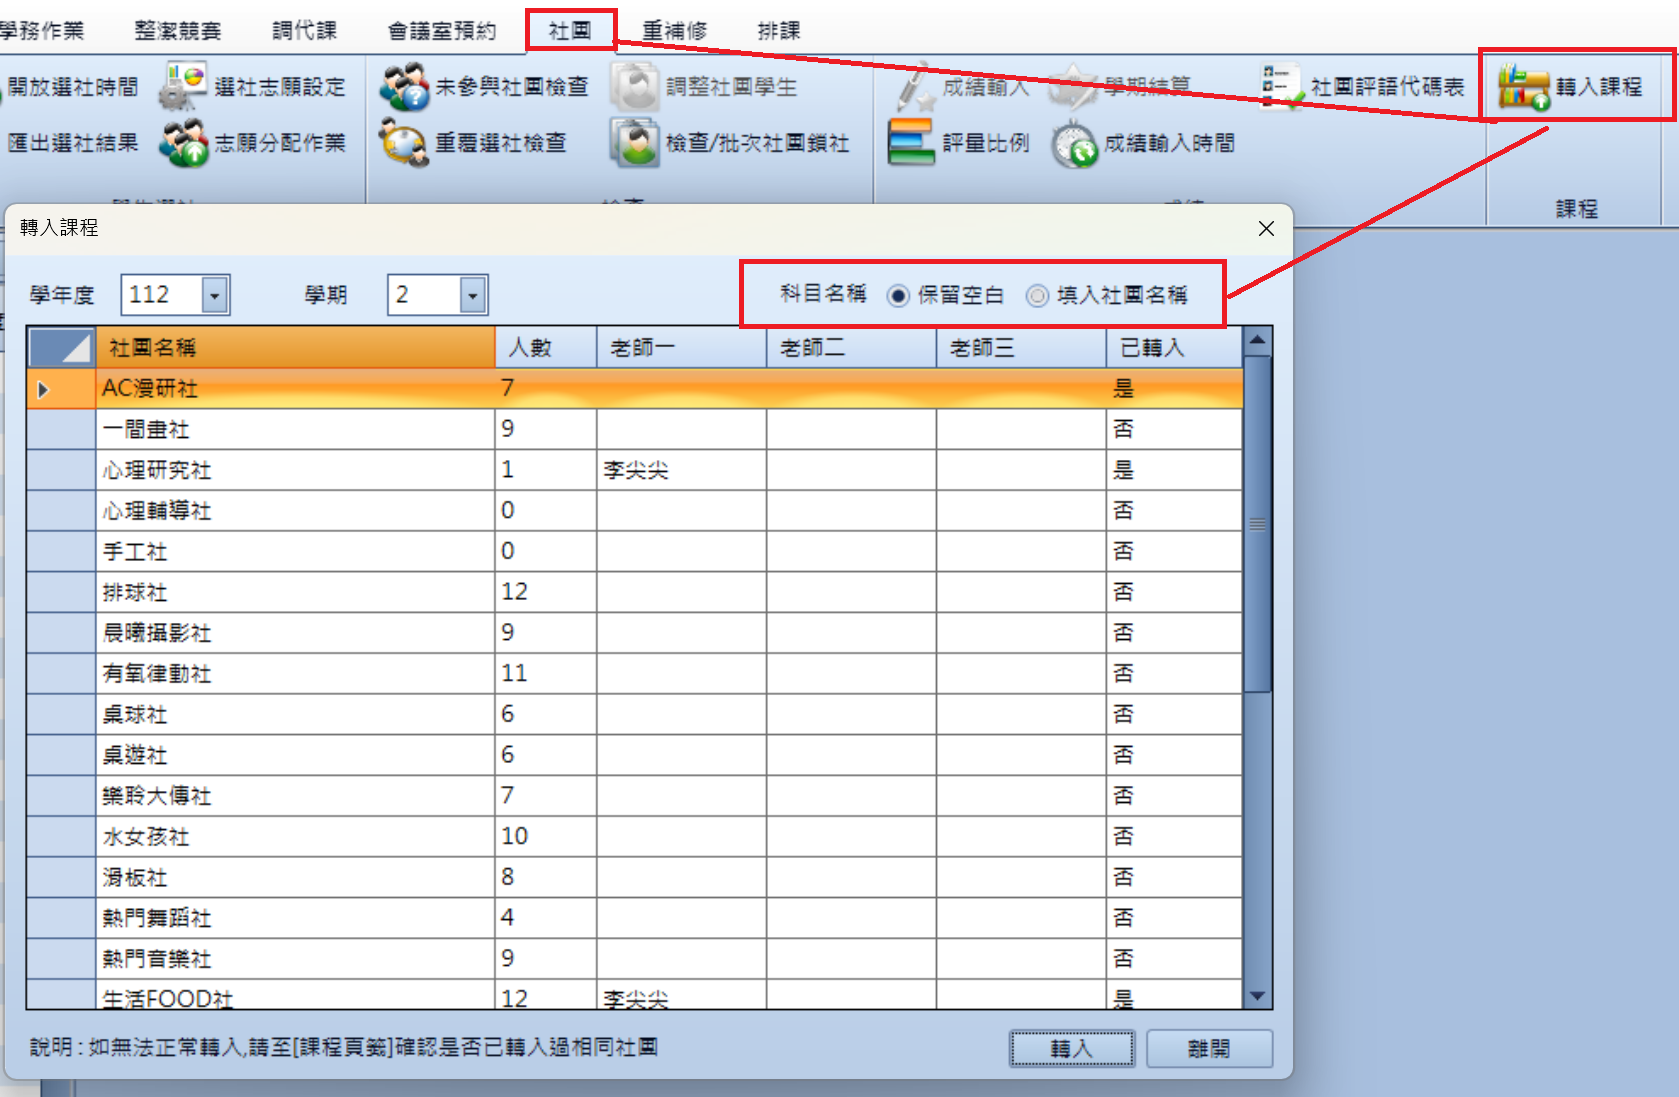This screenshot has width=1679, height=1097.
Task: Select row 心理研究社
Action: [x=635, y=470]
